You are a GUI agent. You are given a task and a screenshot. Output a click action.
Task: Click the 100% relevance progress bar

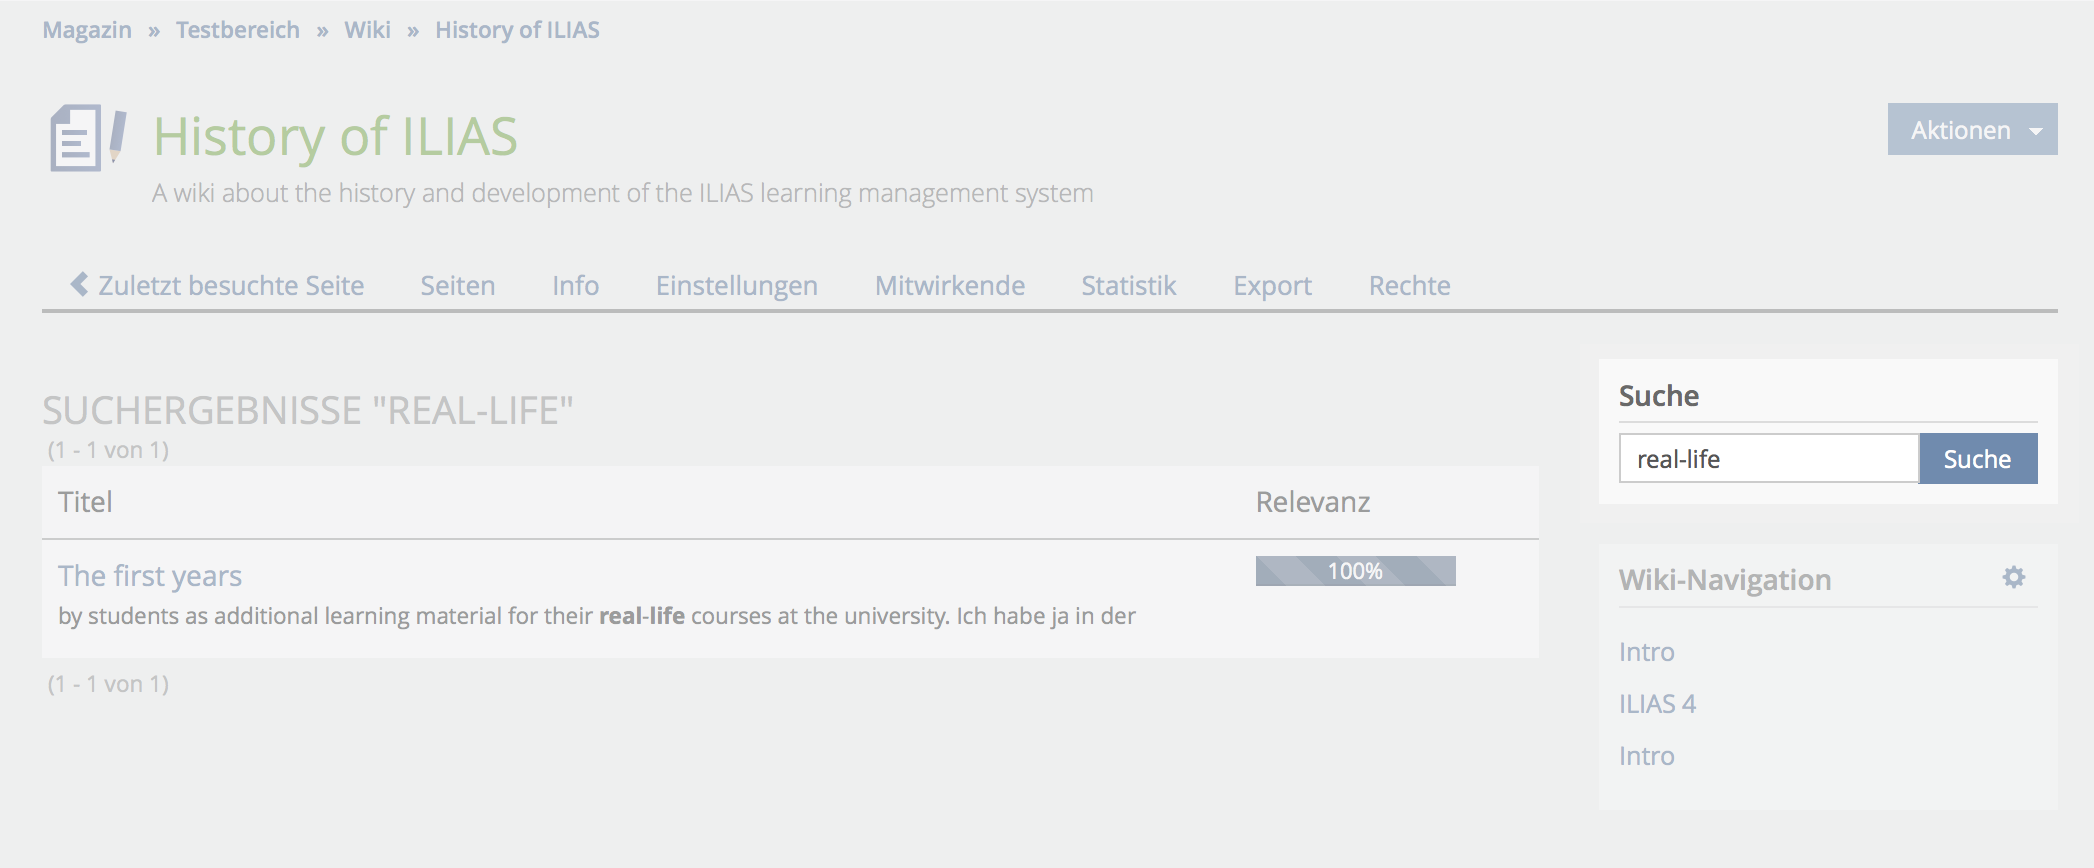tap(1355, 571)
